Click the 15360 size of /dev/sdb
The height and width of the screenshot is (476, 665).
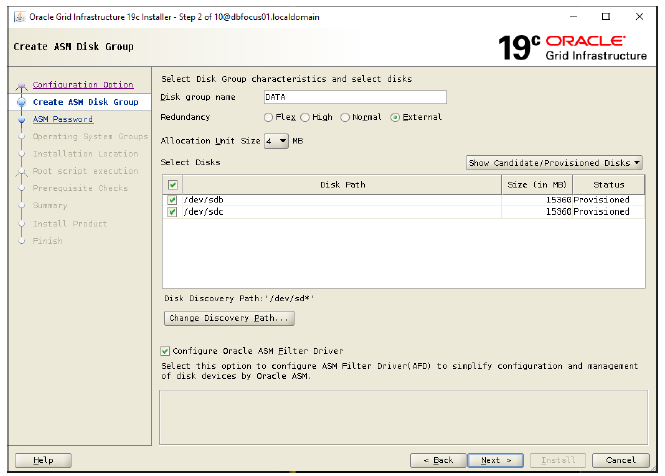559,200
